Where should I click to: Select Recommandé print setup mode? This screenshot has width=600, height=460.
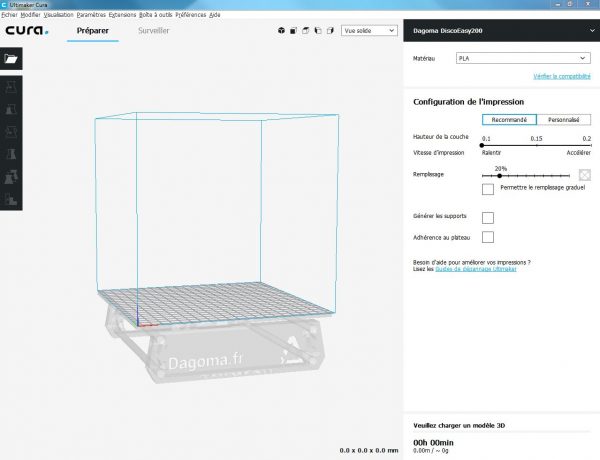point(509,120)
